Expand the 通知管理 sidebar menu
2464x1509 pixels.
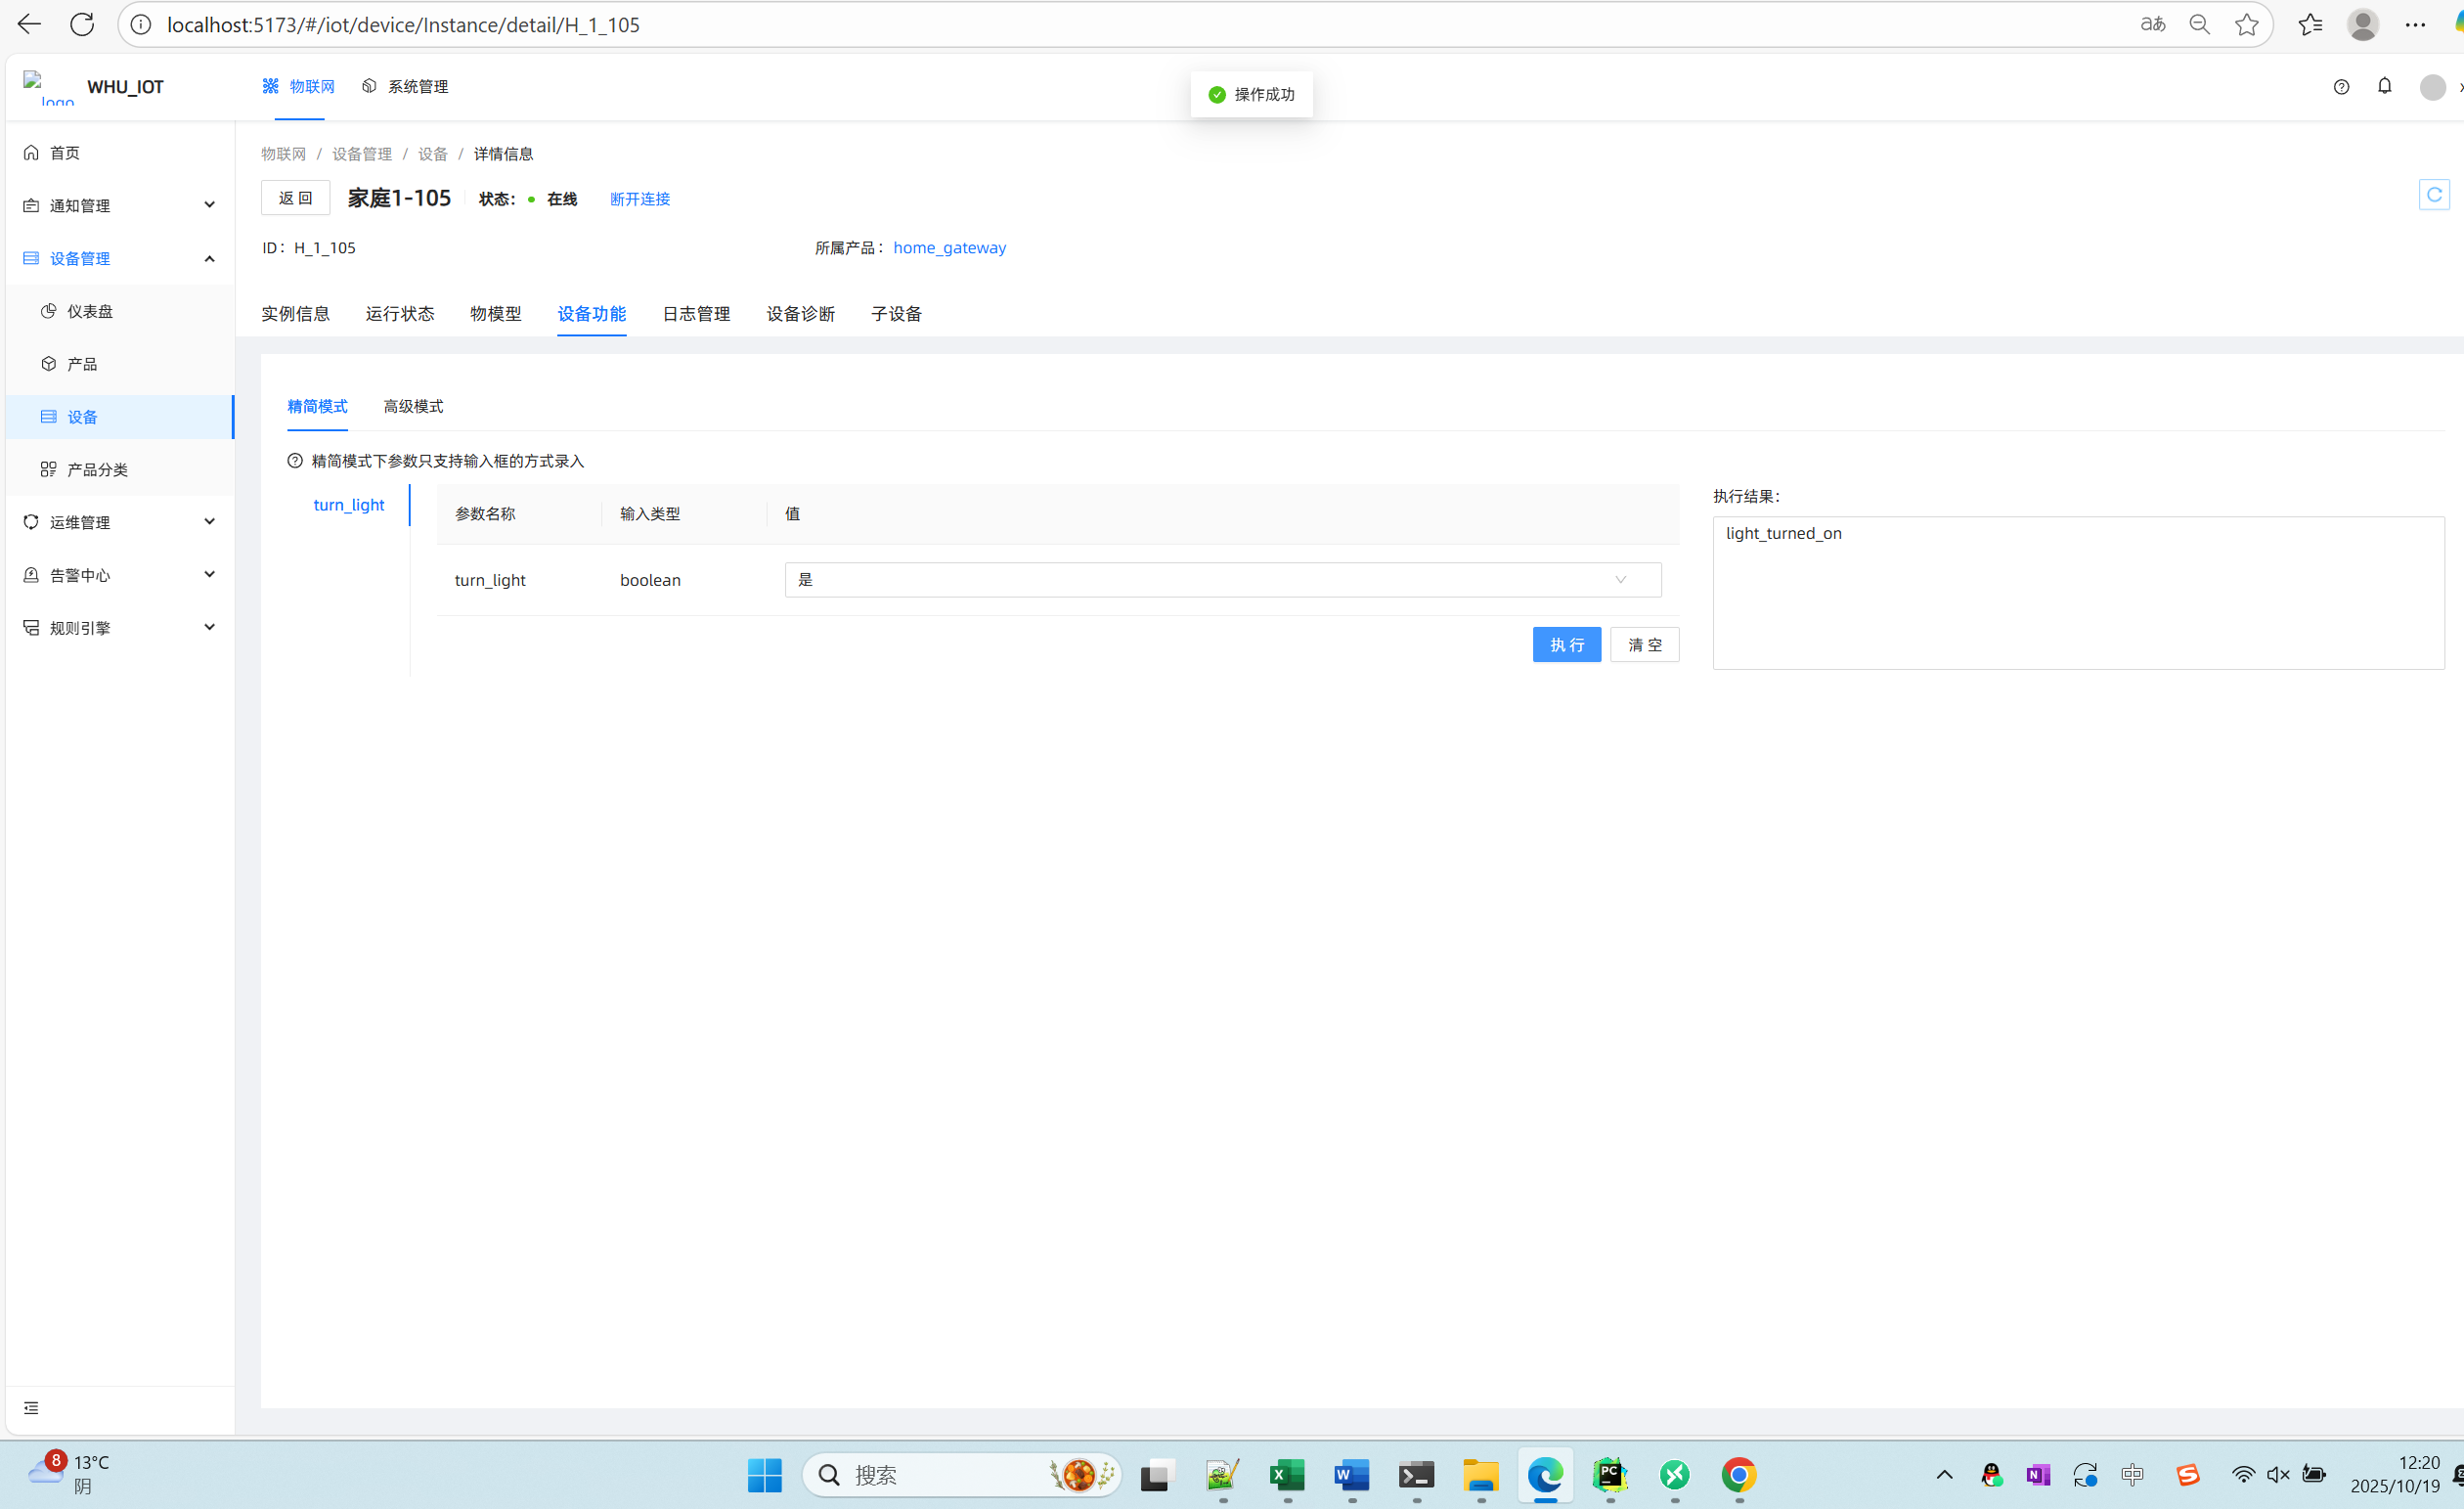[120, 205]
